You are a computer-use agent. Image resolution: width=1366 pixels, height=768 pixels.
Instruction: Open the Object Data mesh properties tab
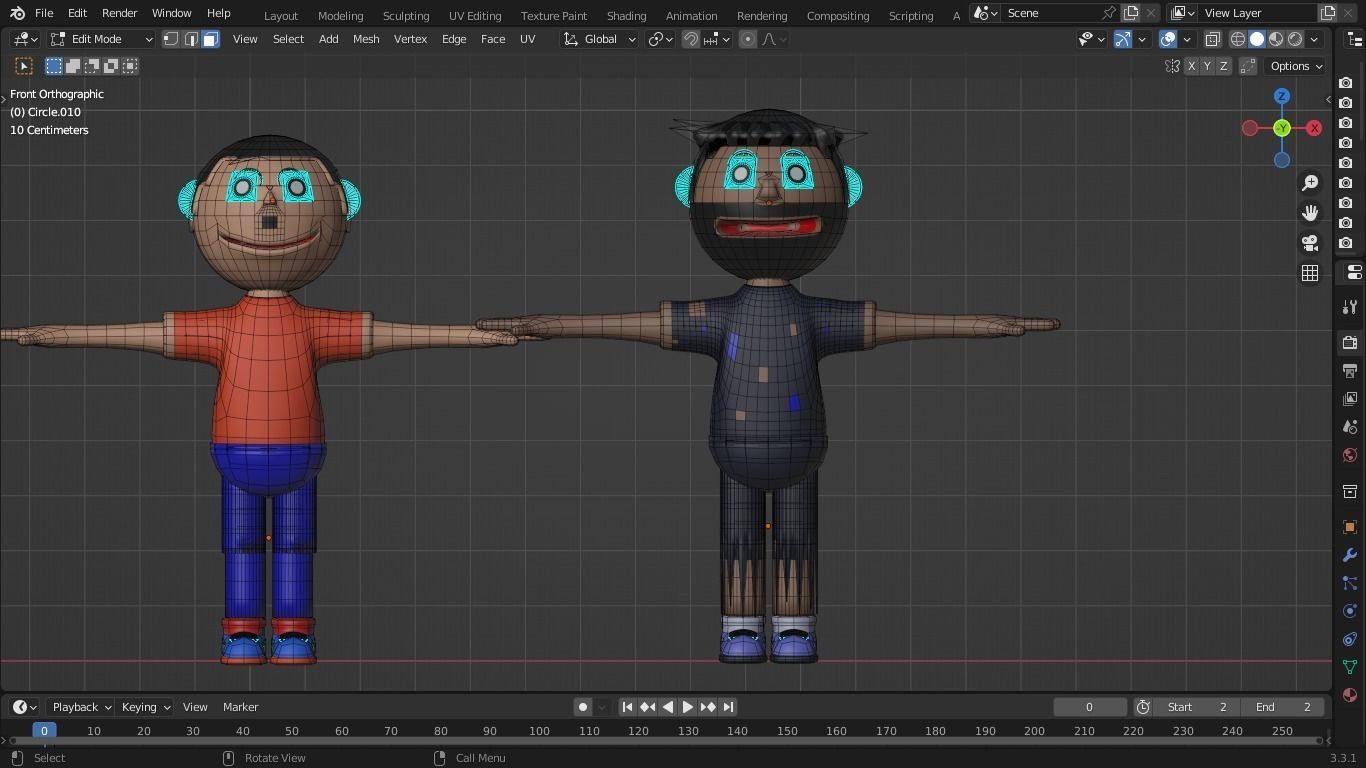[x=1350, y=667]
